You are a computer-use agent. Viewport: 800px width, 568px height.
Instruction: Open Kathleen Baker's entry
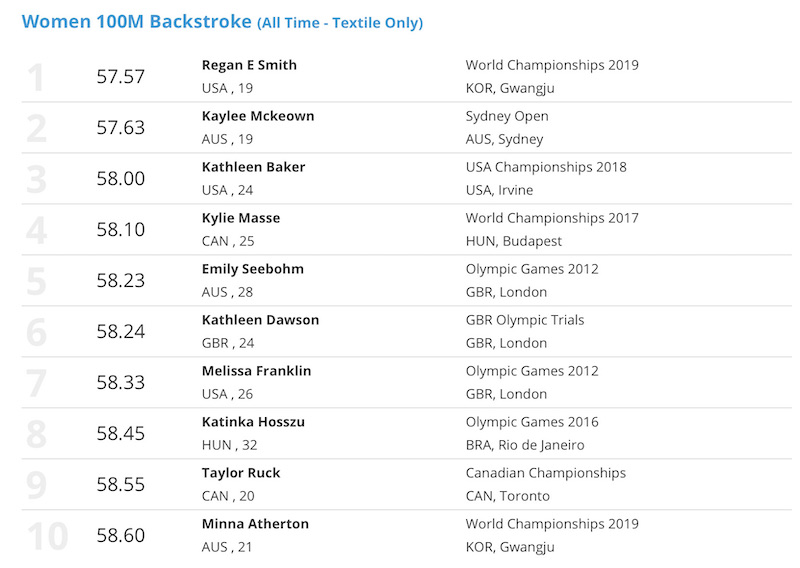253,167
